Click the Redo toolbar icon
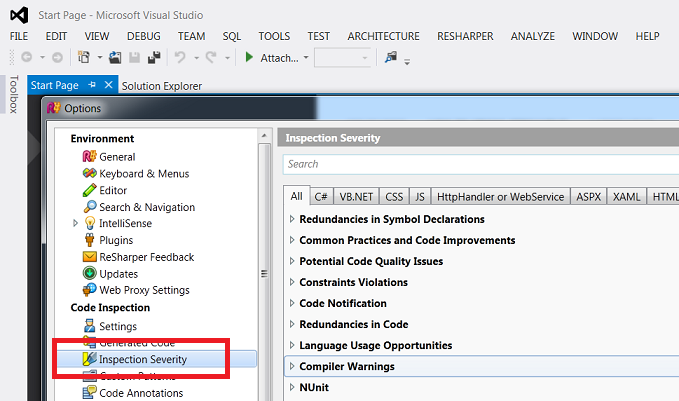Image resolution: width=679 pixels, height=401 pixels. point(211,57)
